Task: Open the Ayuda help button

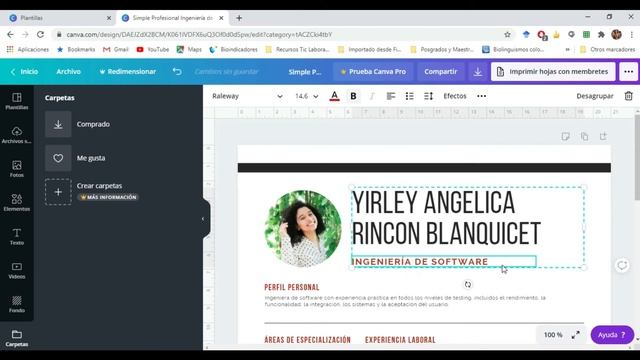Action: point(612,335)
